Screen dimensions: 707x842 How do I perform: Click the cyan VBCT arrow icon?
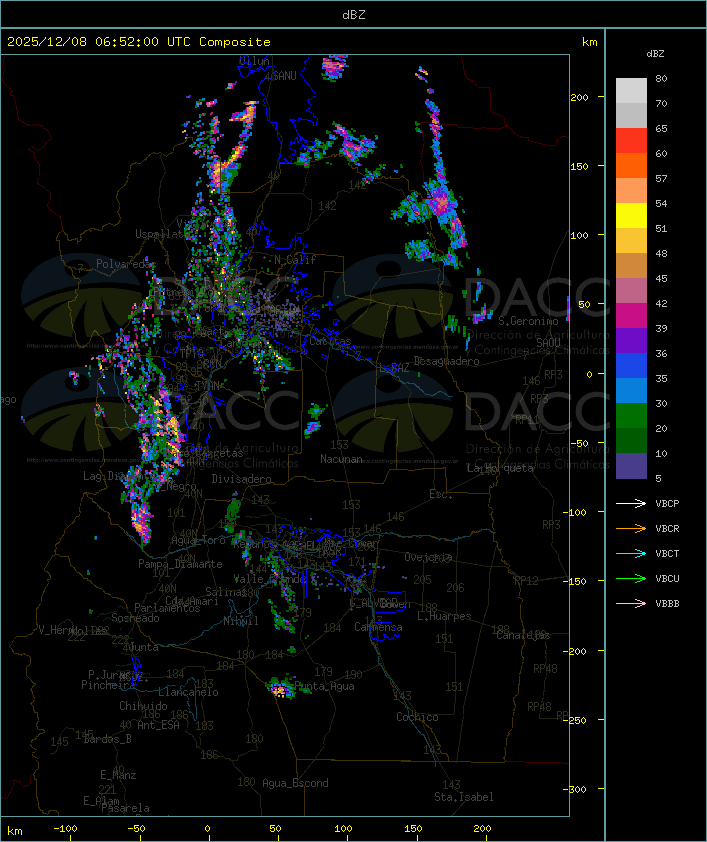(631, 553)
